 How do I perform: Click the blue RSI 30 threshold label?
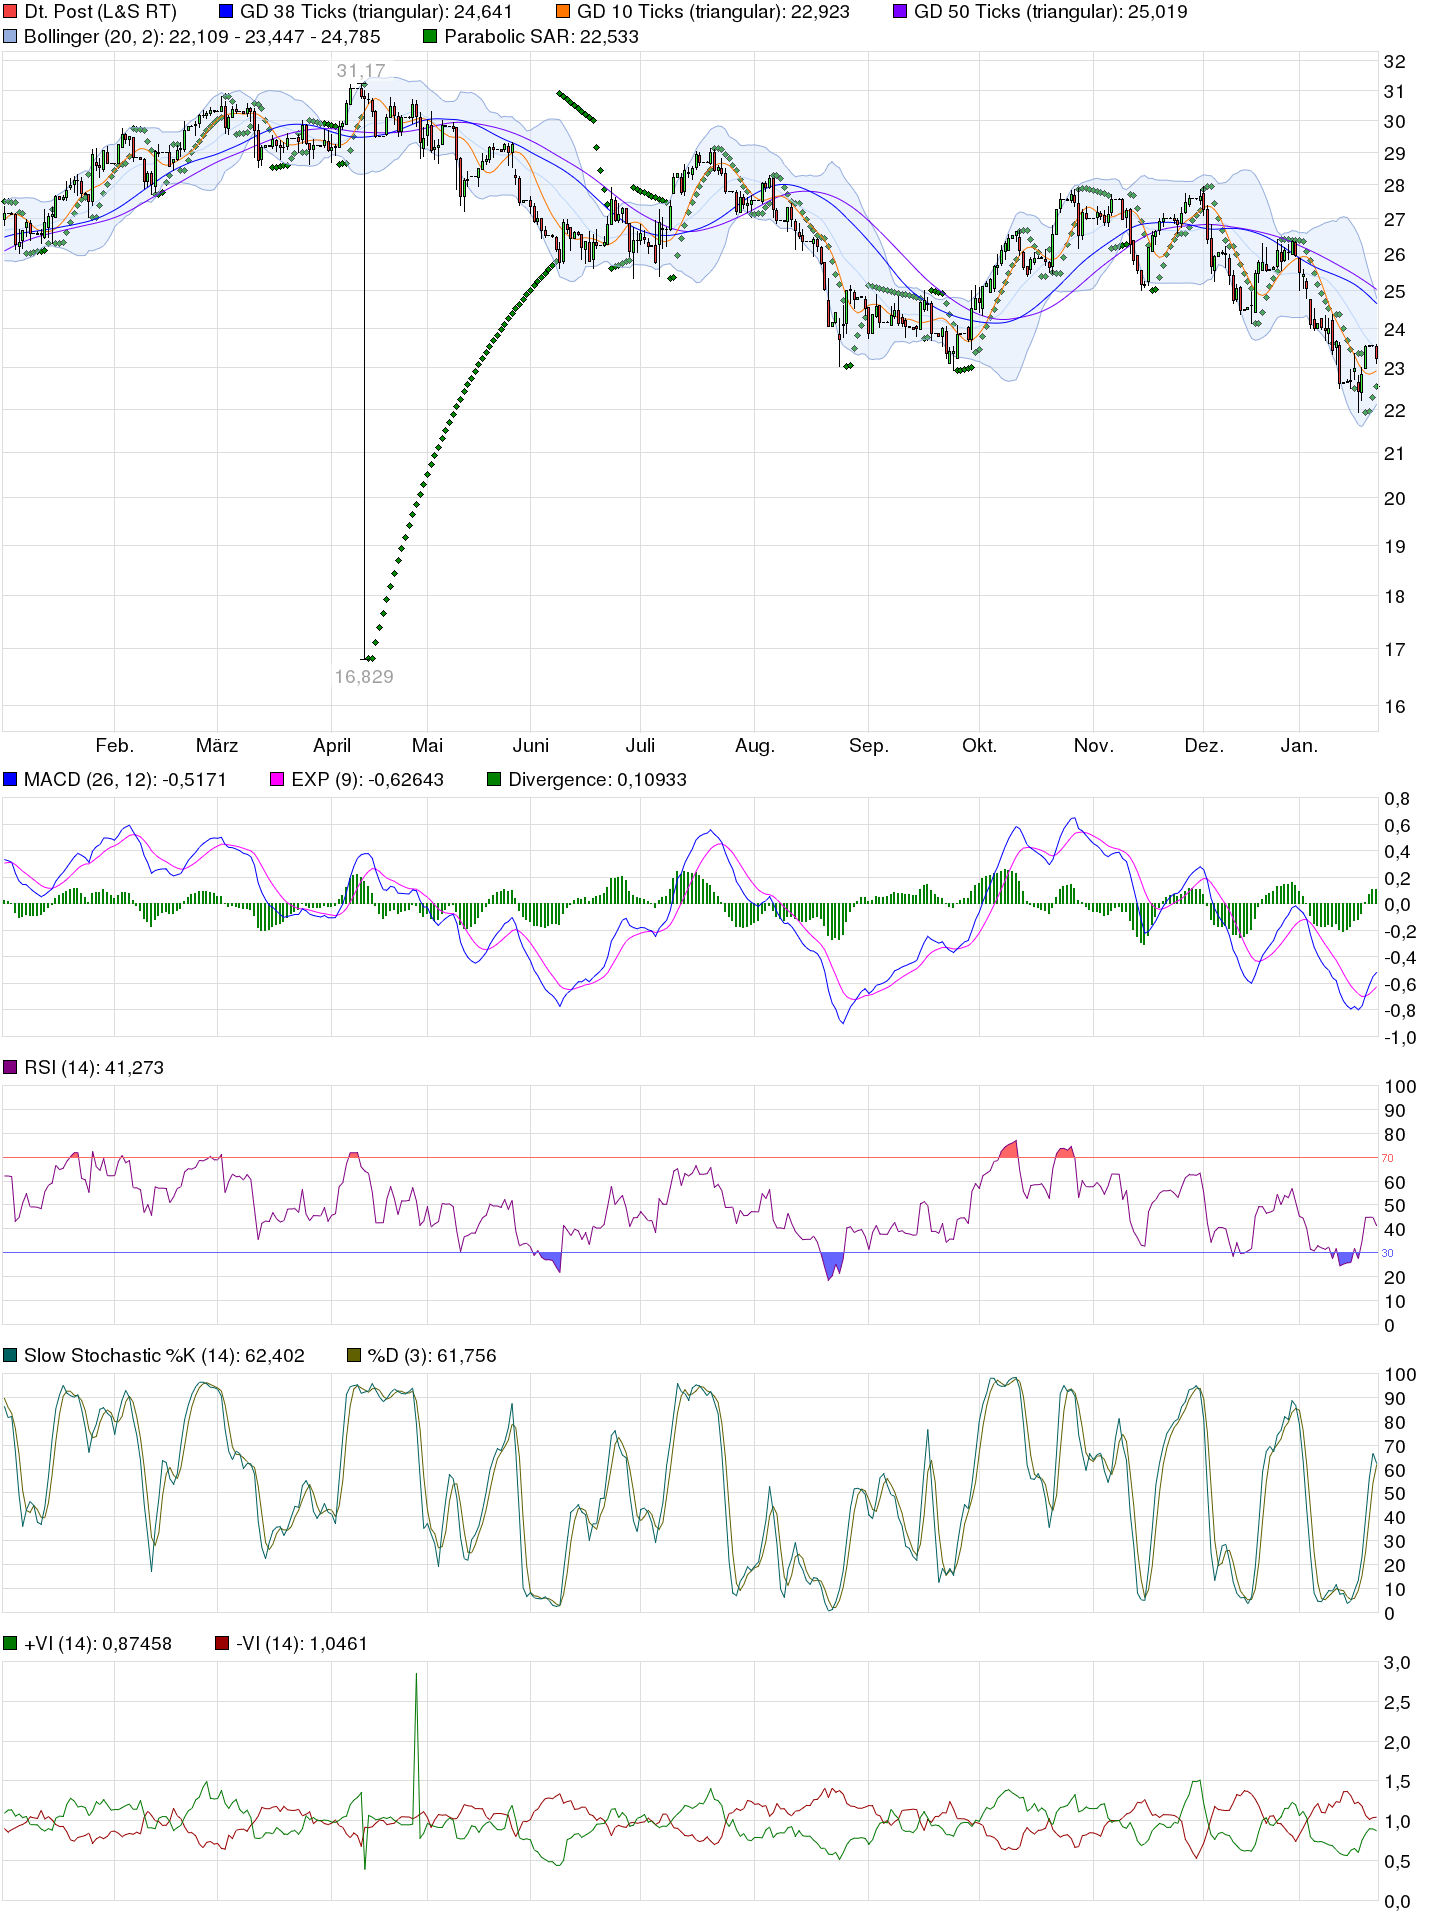coord(1387,1253)
